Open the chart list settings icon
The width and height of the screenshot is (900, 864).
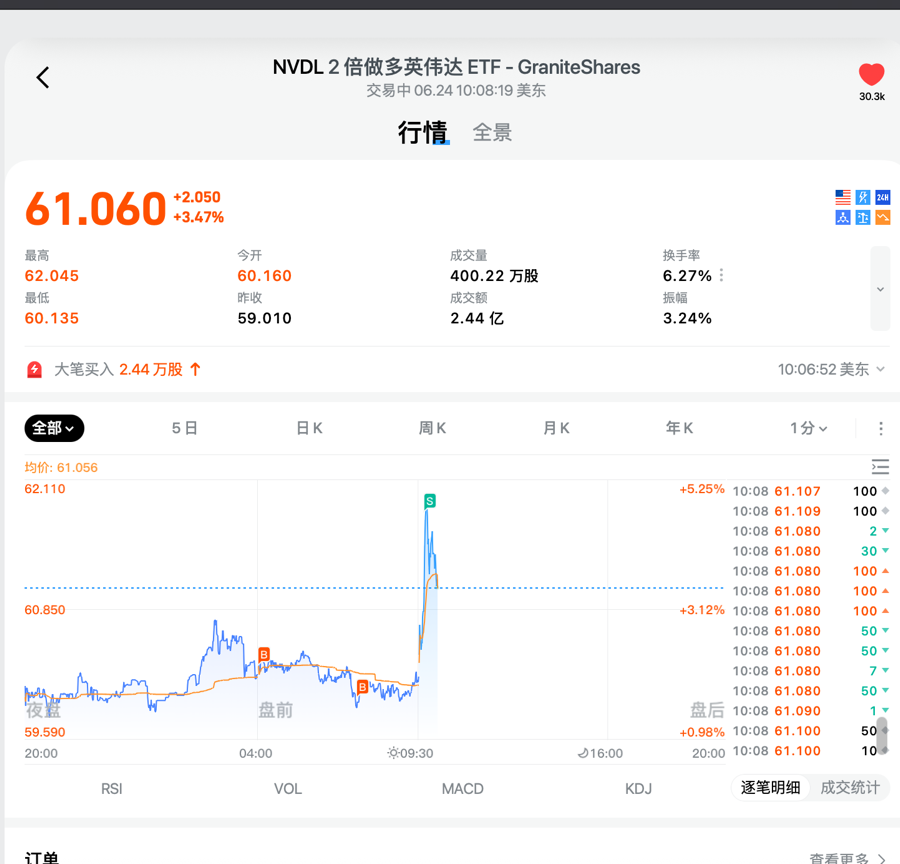tap(880, 467)
